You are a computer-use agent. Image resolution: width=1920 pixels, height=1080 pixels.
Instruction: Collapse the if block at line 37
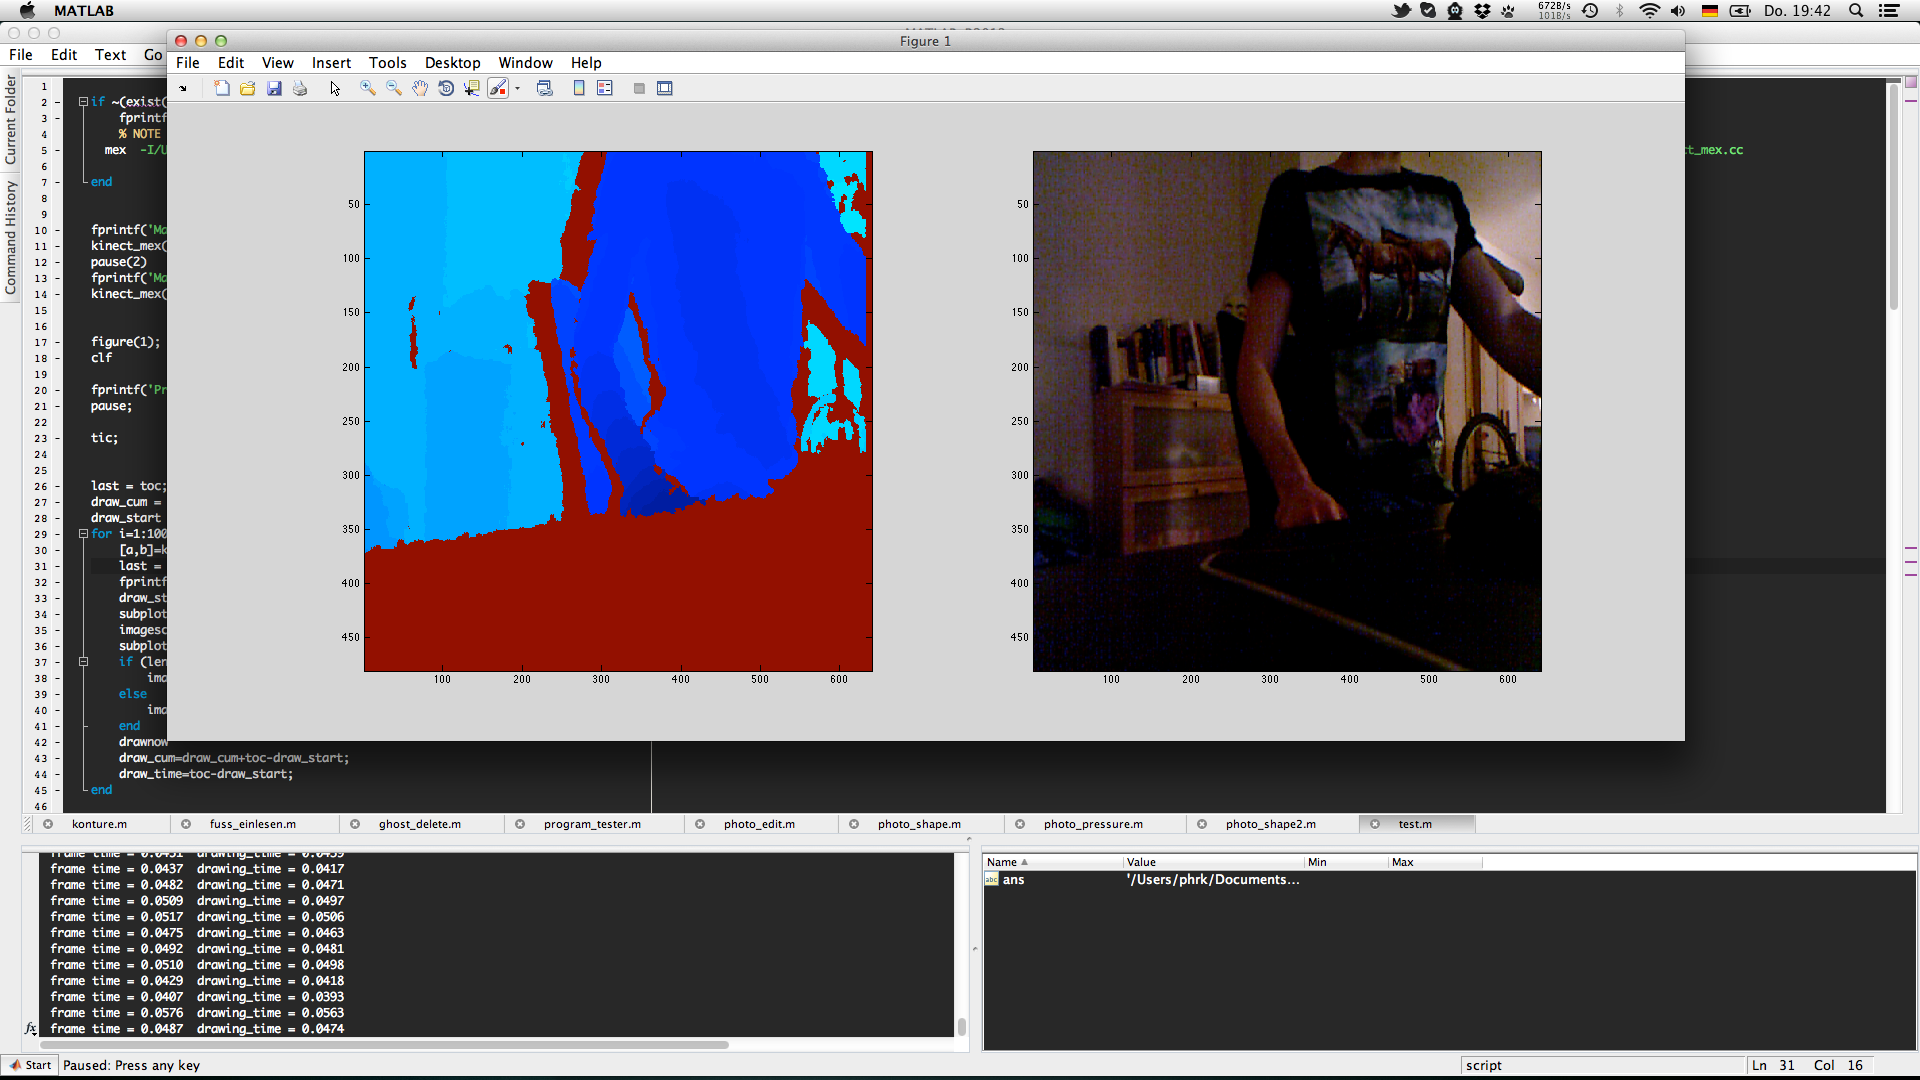[x=84, y=662]
